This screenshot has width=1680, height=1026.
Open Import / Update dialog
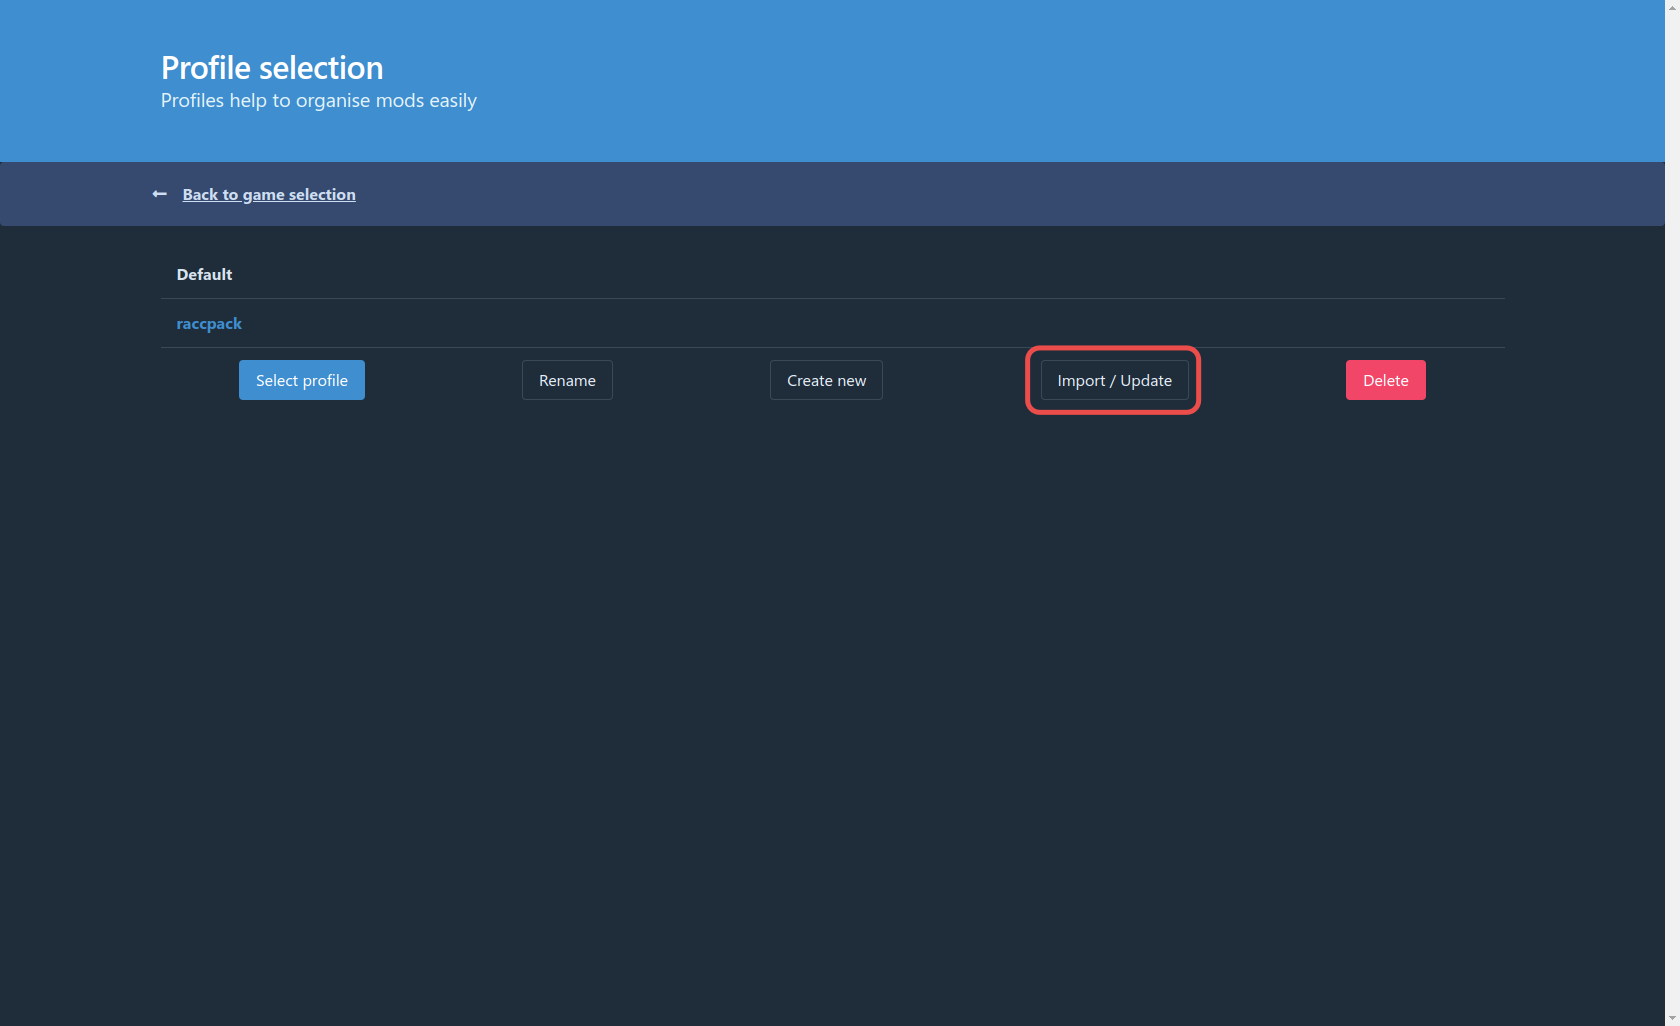[x=1114, y=381]
